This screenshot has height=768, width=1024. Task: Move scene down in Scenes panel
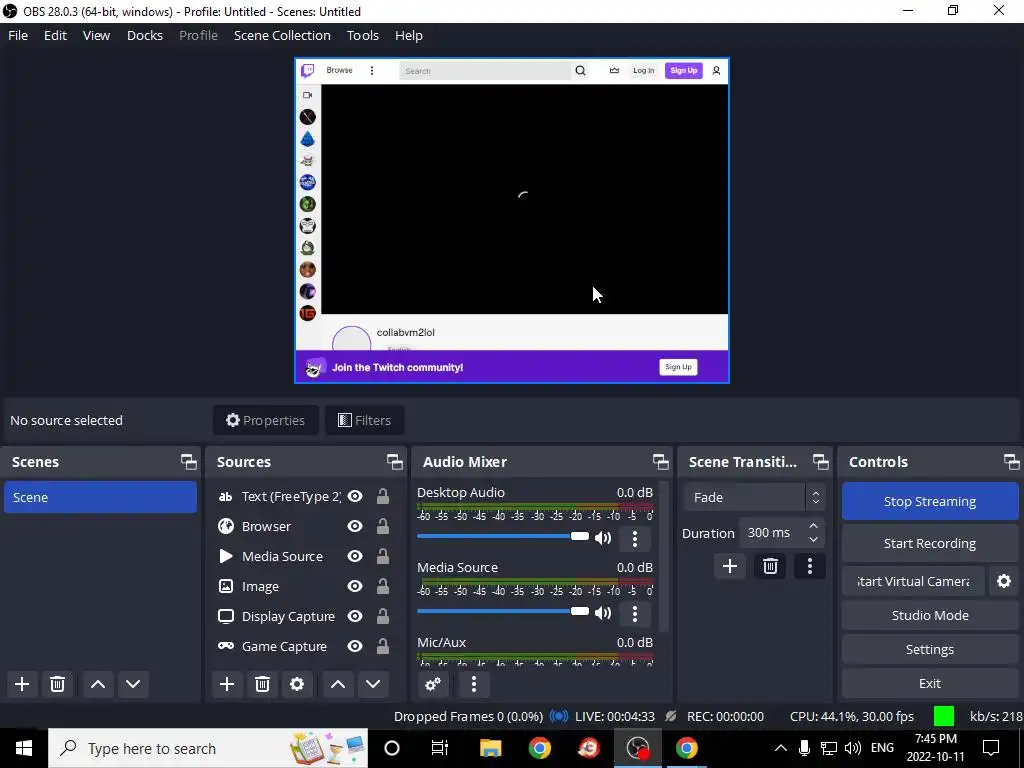[x=133, y=684]
